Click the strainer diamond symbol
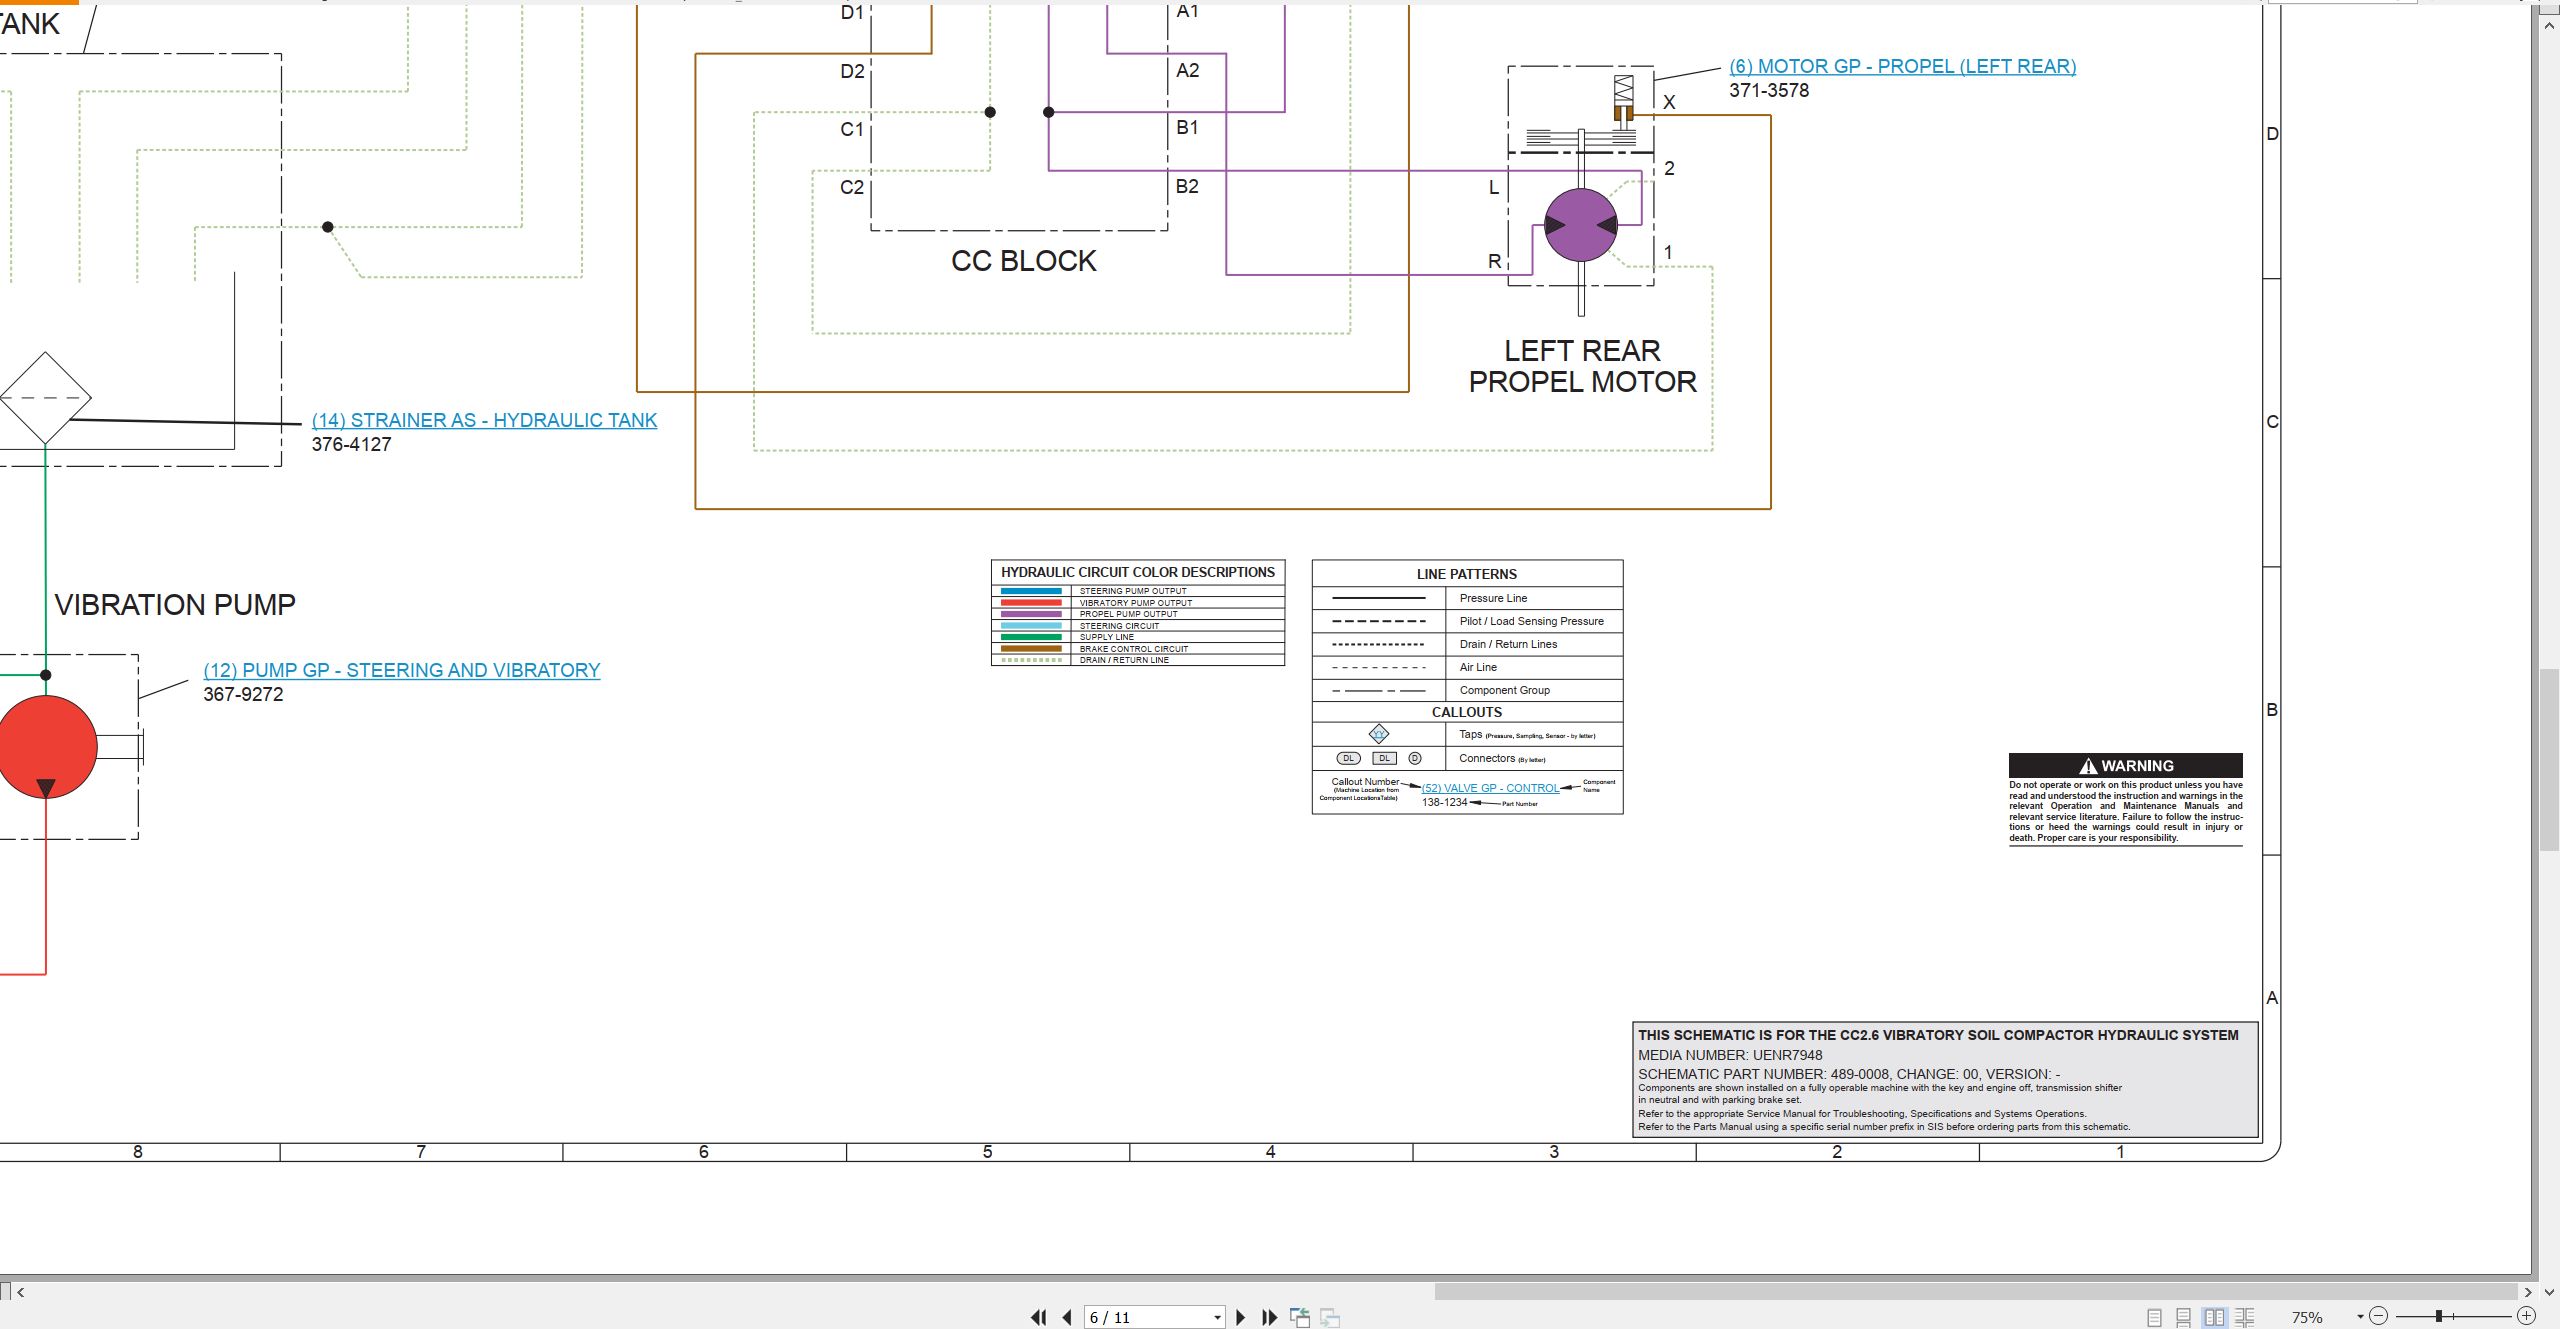The width and height of the screenshot is (2560, 1329). pyautogui.click(x=45, y=398)
